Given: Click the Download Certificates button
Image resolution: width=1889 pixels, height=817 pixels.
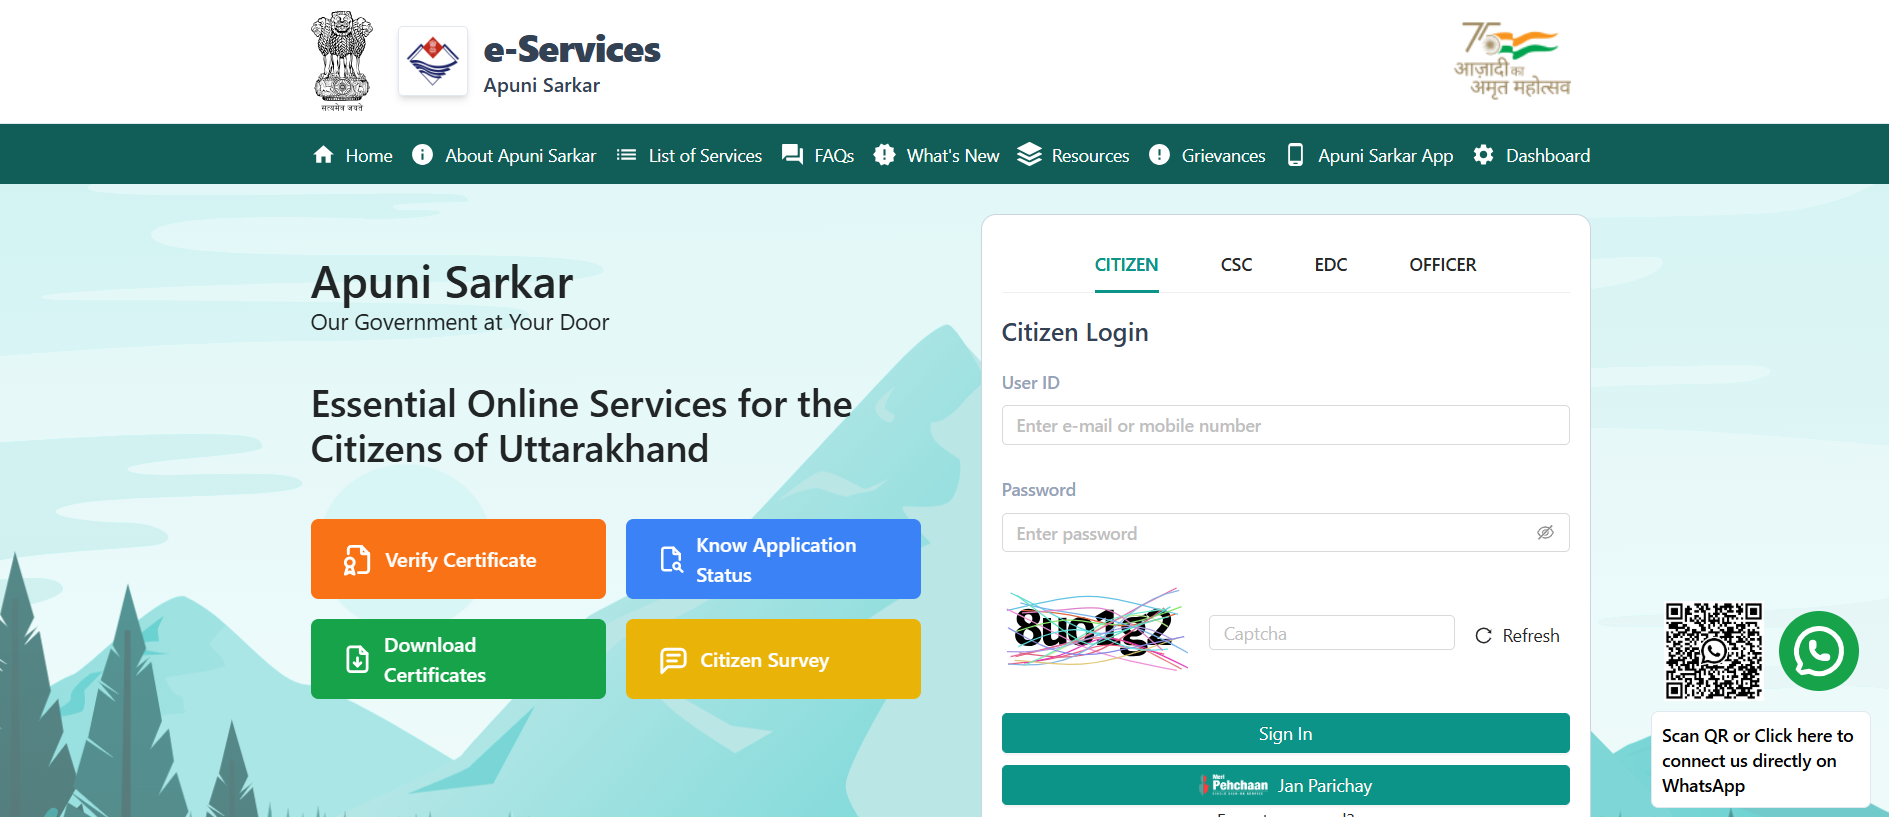Looking at the screenshot, I should pyautogui.click(x=458, y=659).
